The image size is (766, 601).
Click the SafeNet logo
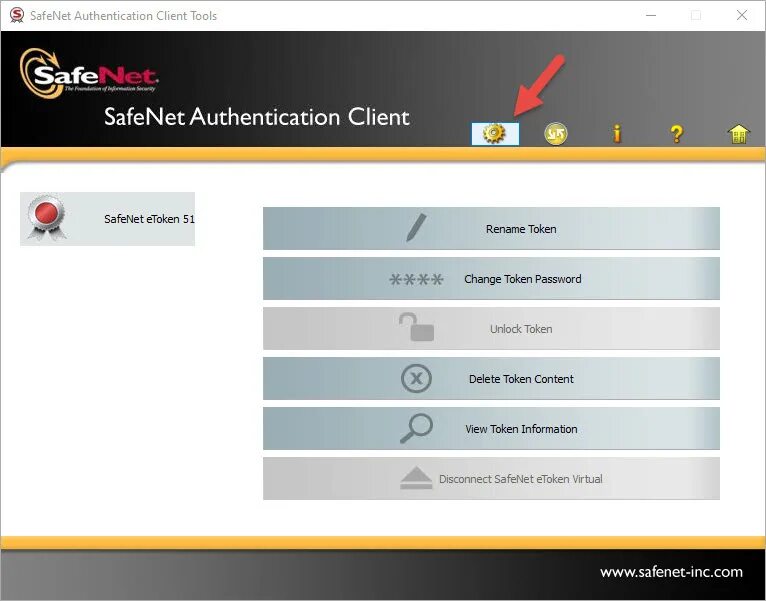[89, 73]
